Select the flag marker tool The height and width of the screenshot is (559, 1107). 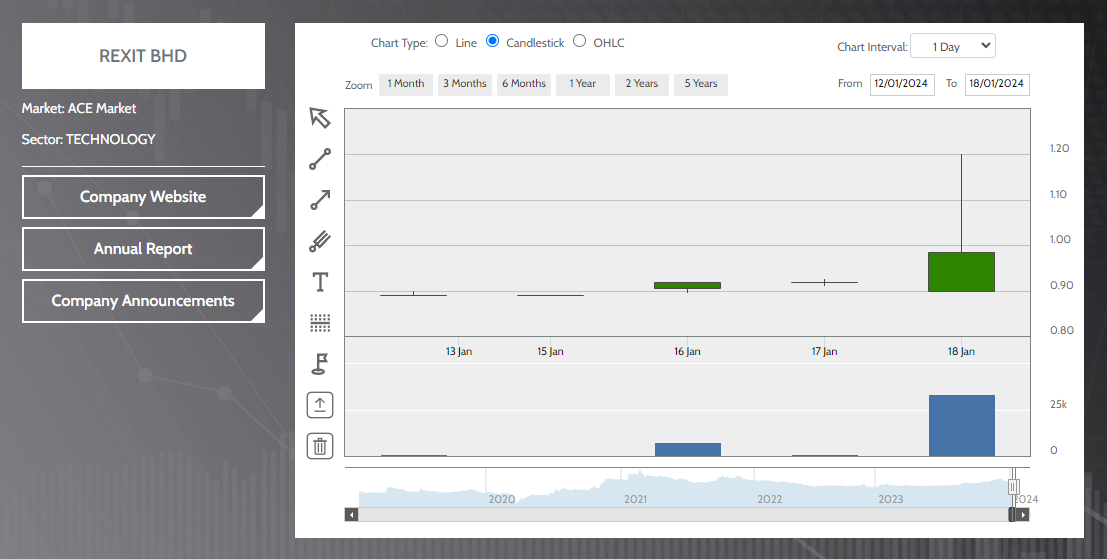coord(320,364)
